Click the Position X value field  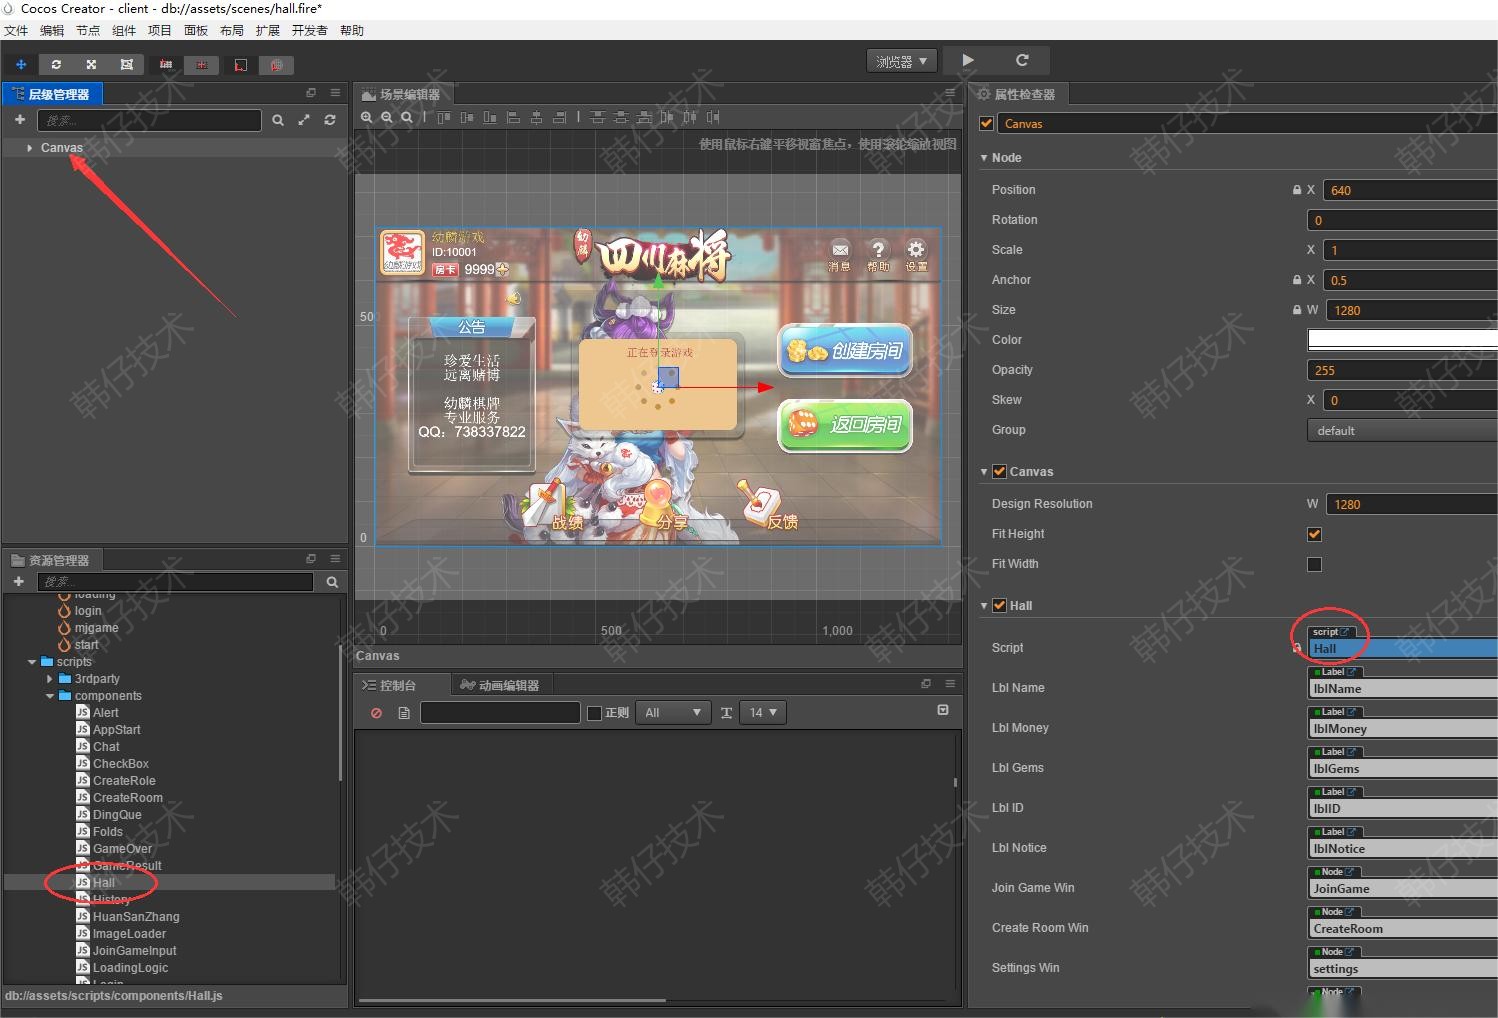pyautogui.click(x=1410, y=190)
